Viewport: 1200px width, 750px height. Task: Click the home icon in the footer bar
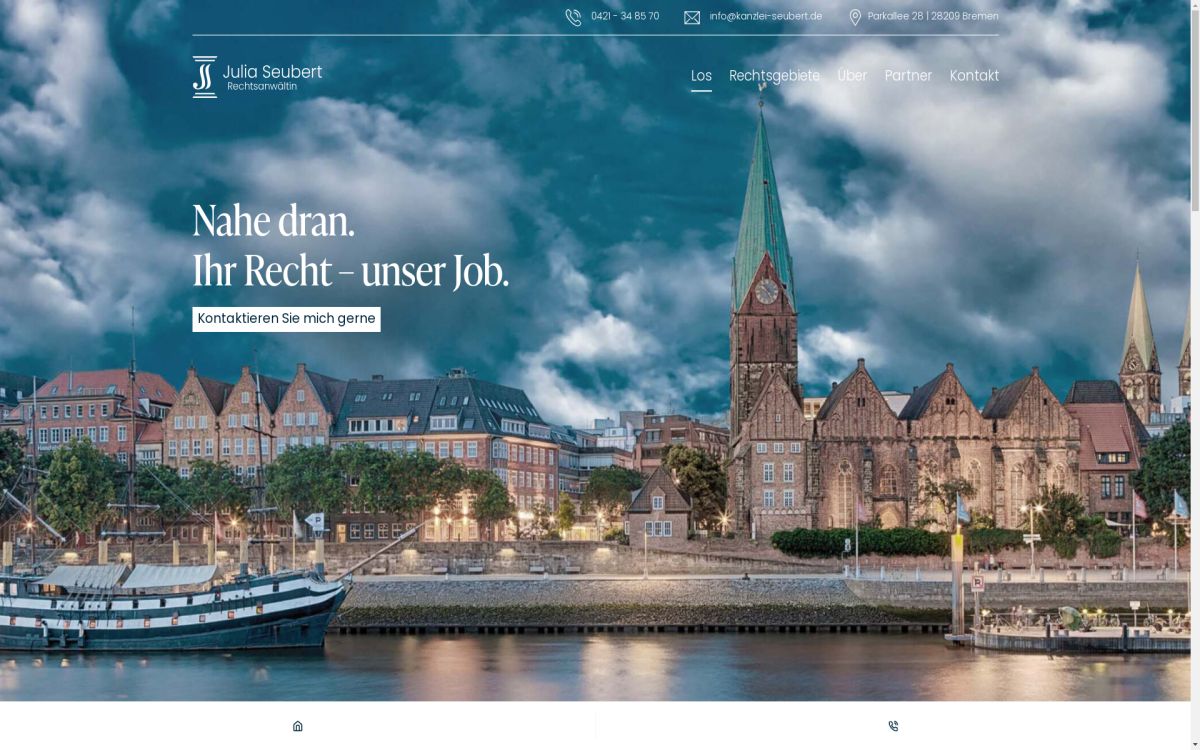coord(297,726)
